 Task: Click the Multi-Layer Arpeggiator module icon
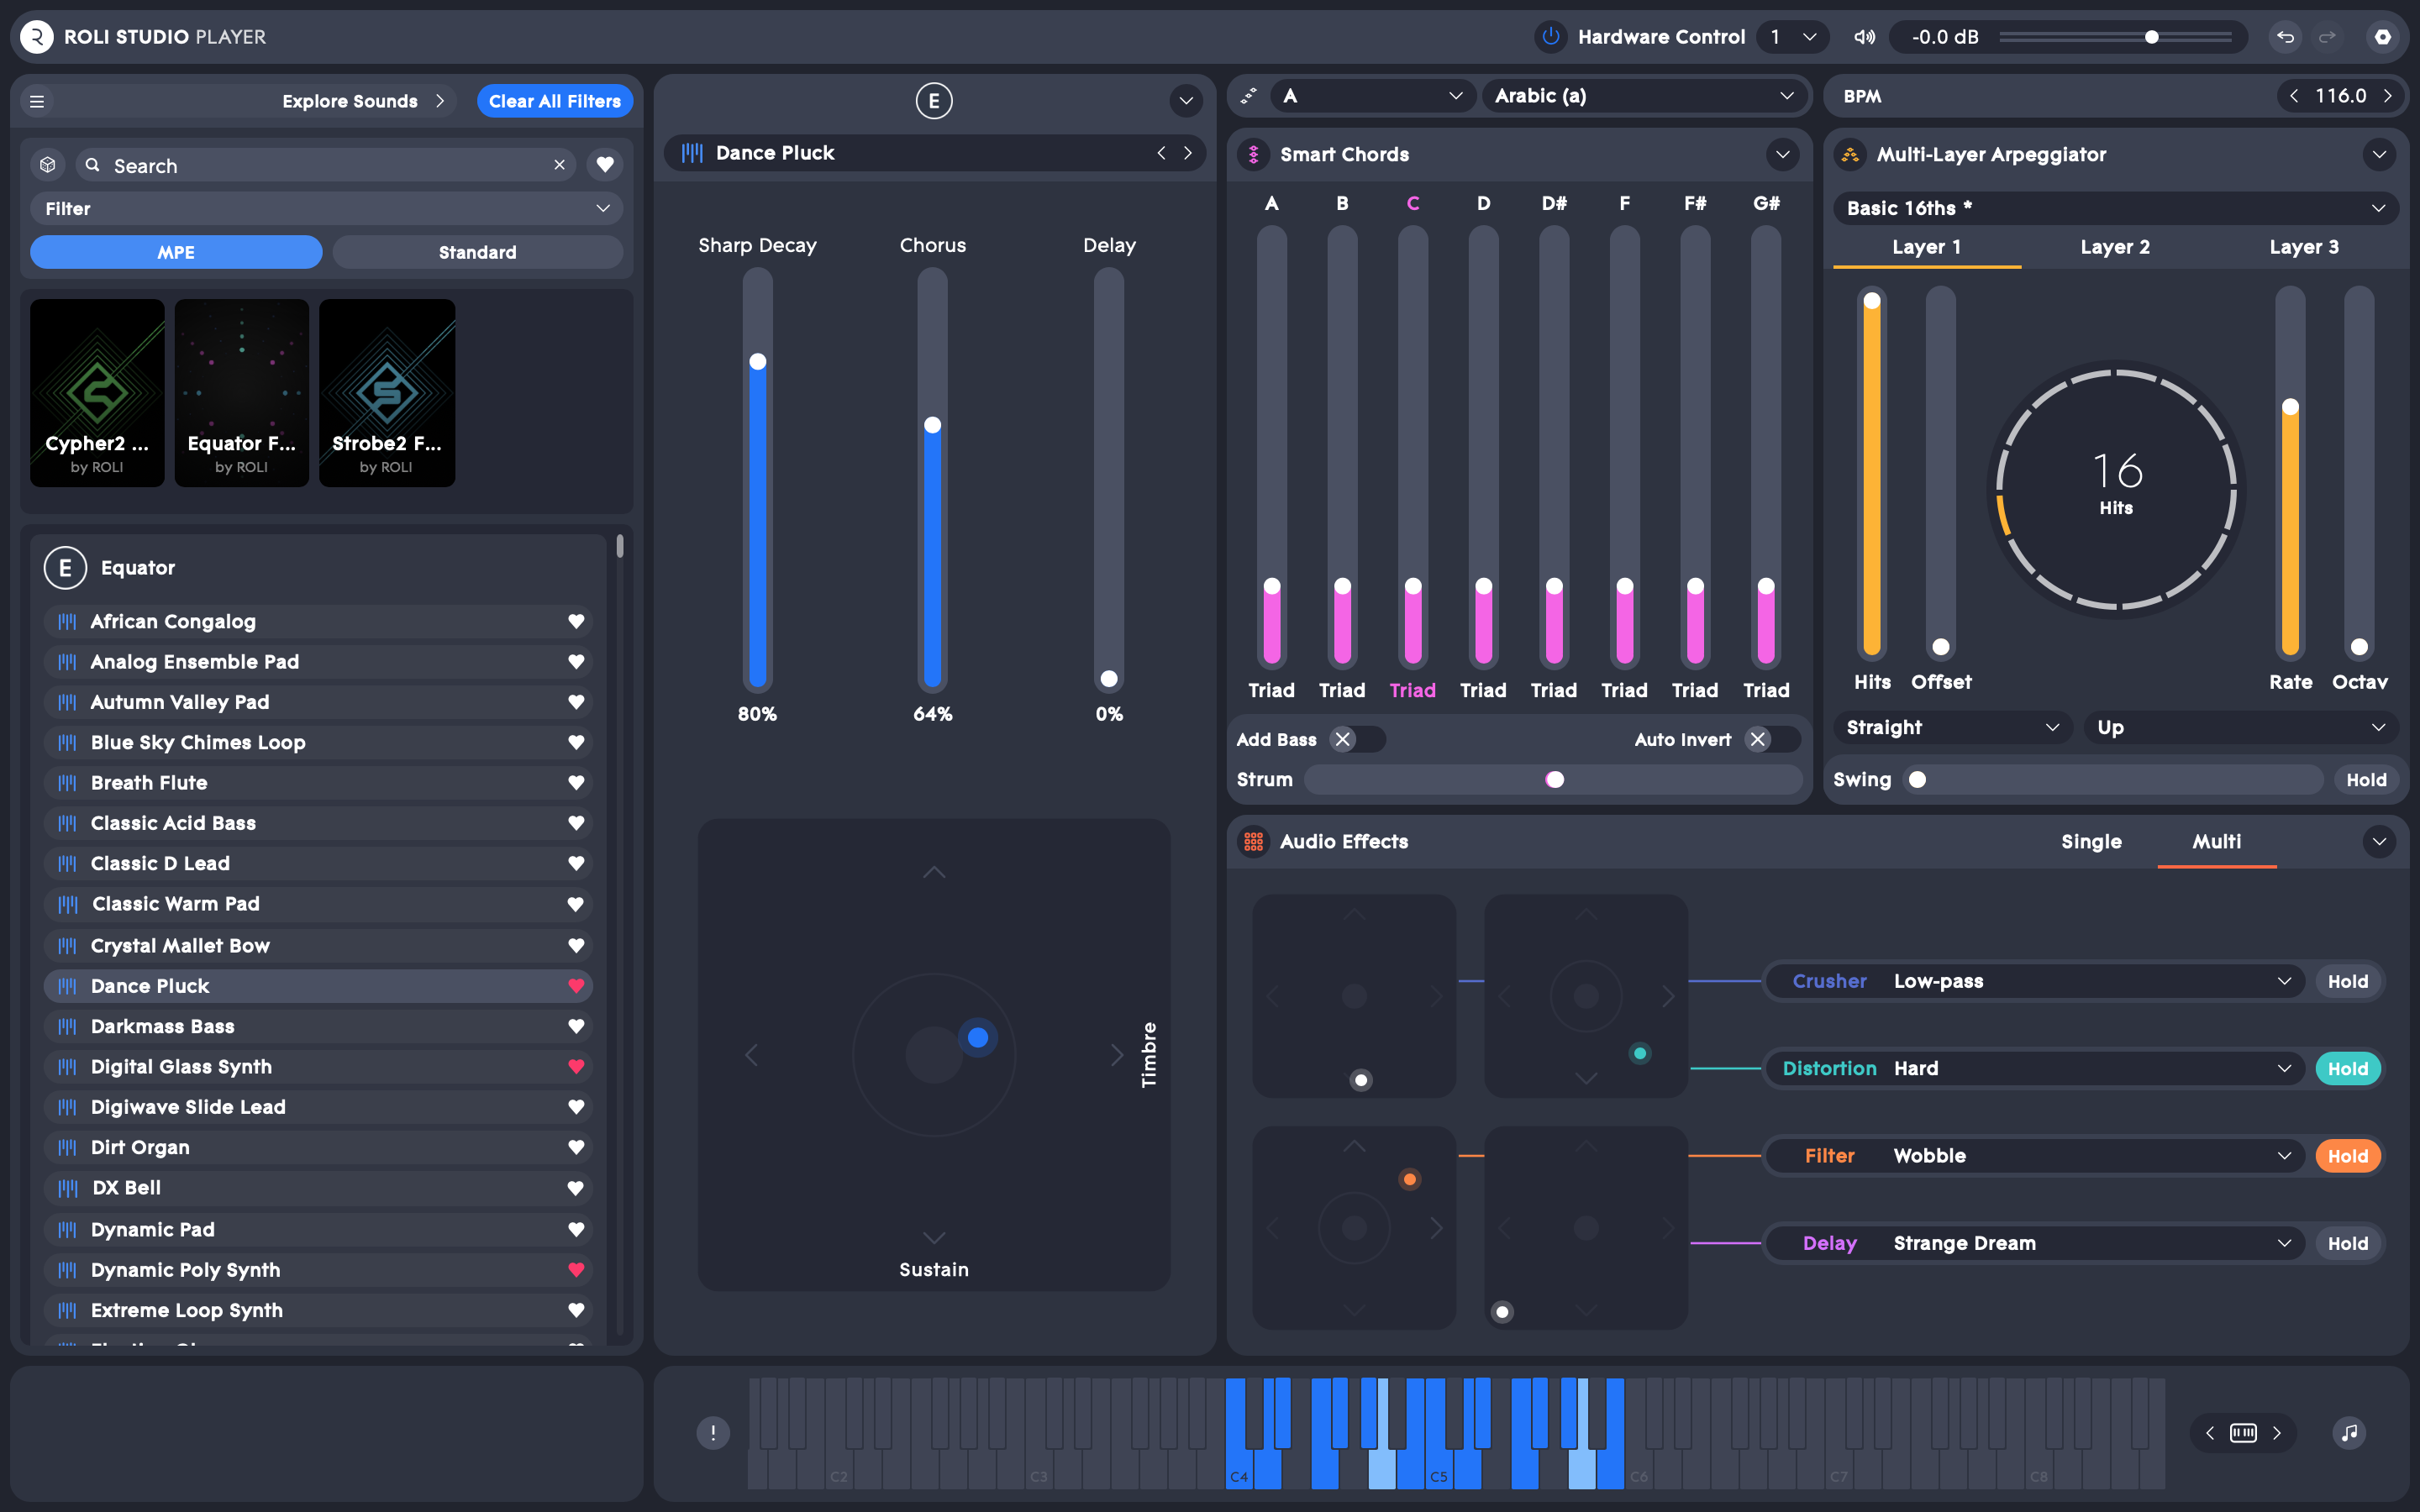(x=1850, y=155)
